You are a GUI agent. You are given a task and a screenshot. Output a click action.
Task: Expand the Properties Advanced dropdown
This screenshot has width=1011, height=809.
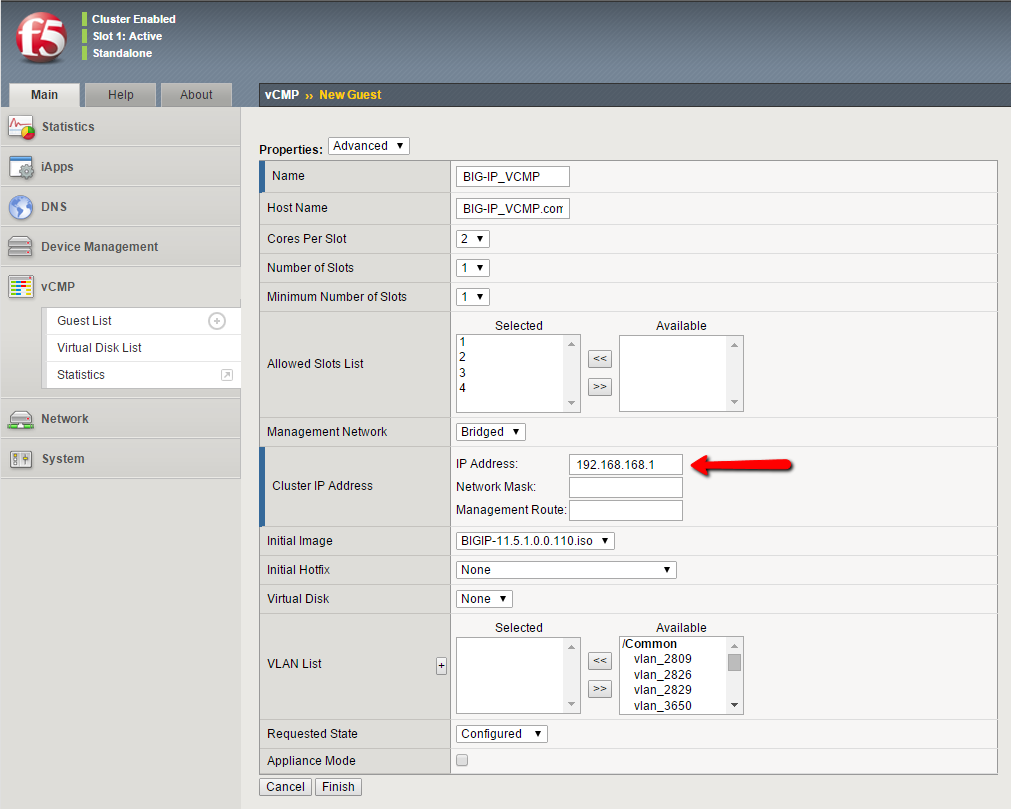click(368, 146)
